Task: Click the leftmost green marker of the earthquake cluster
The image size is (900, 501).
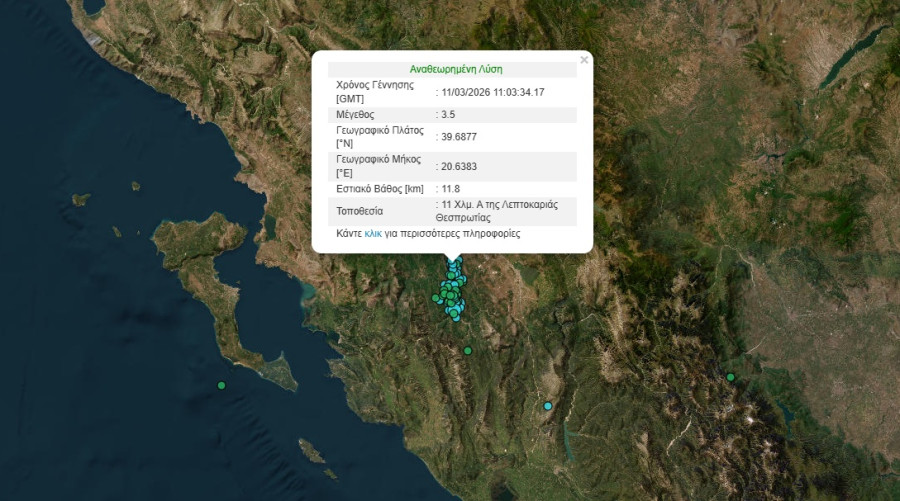Action: click(436, 298)
